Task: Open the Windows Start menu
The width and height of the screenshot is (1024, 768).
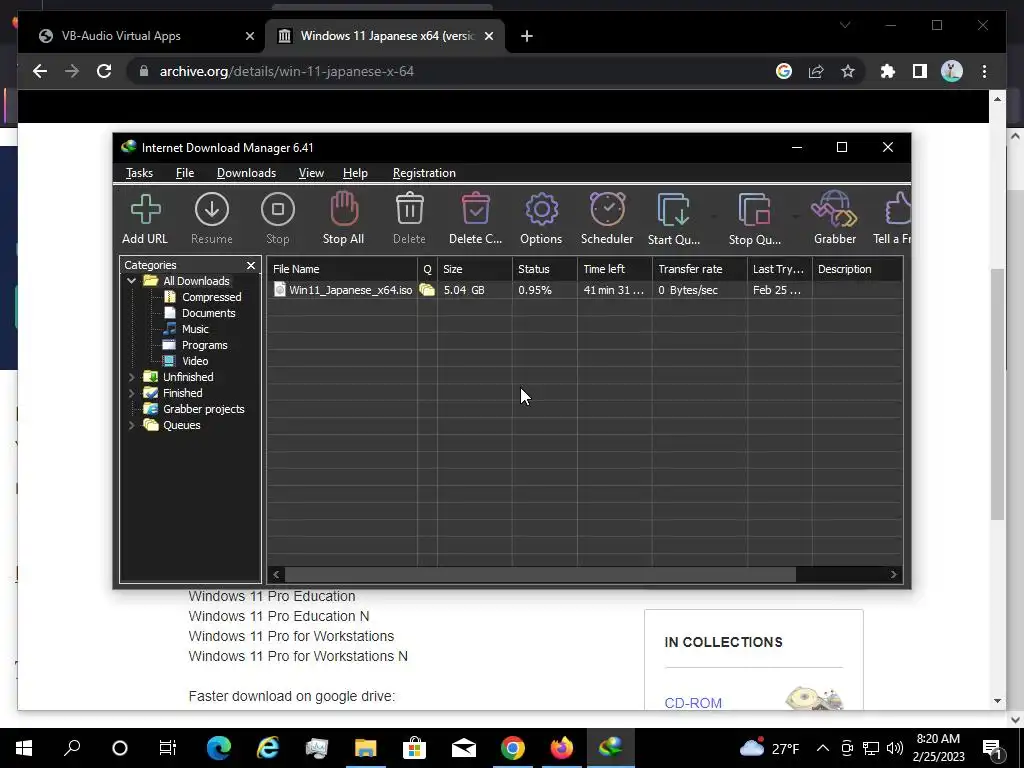Action: point(24,748)
